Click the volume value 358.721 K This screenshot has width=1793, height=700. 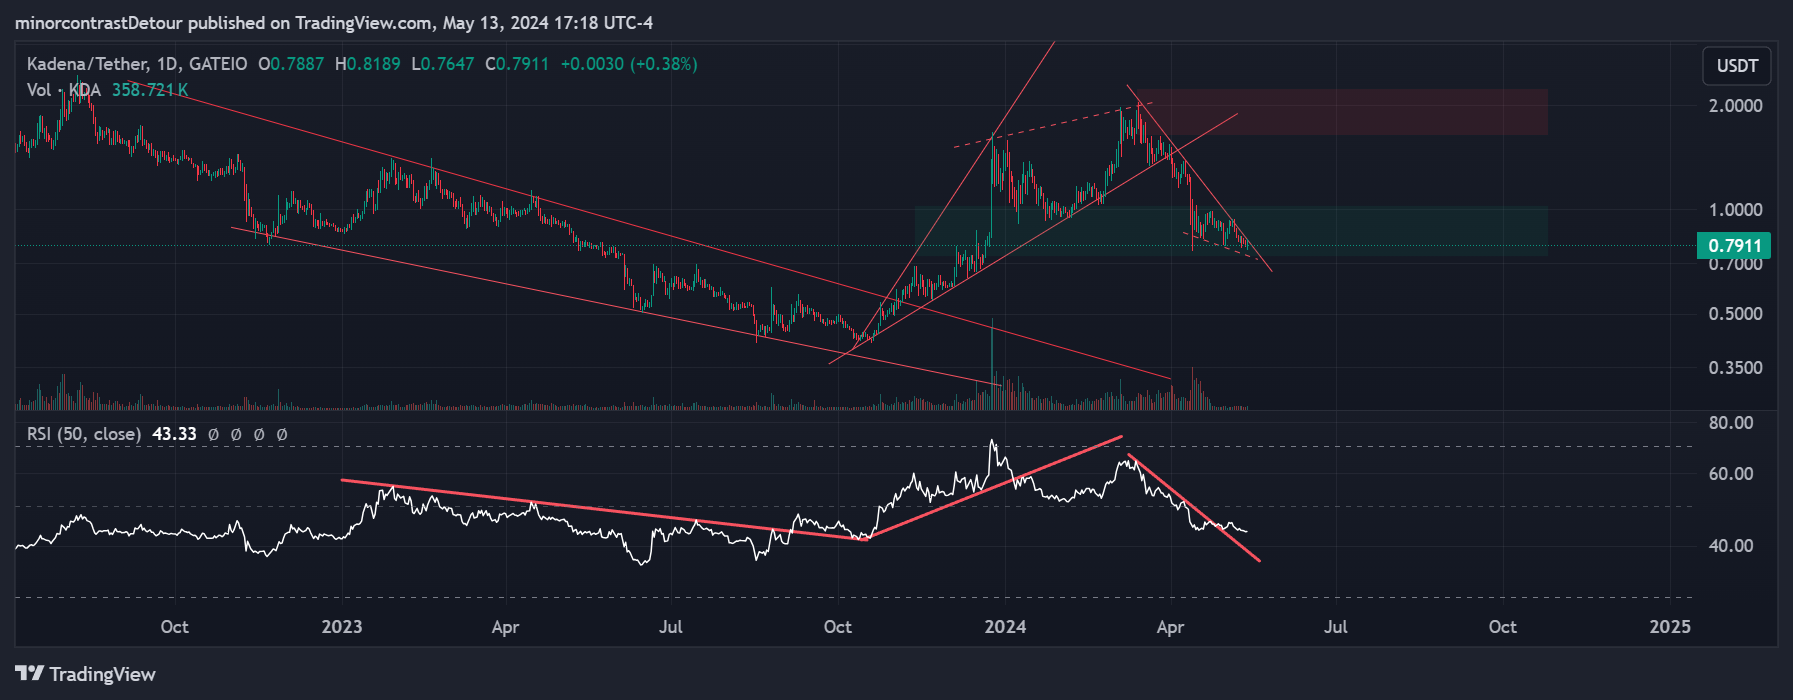pos(150,90)
